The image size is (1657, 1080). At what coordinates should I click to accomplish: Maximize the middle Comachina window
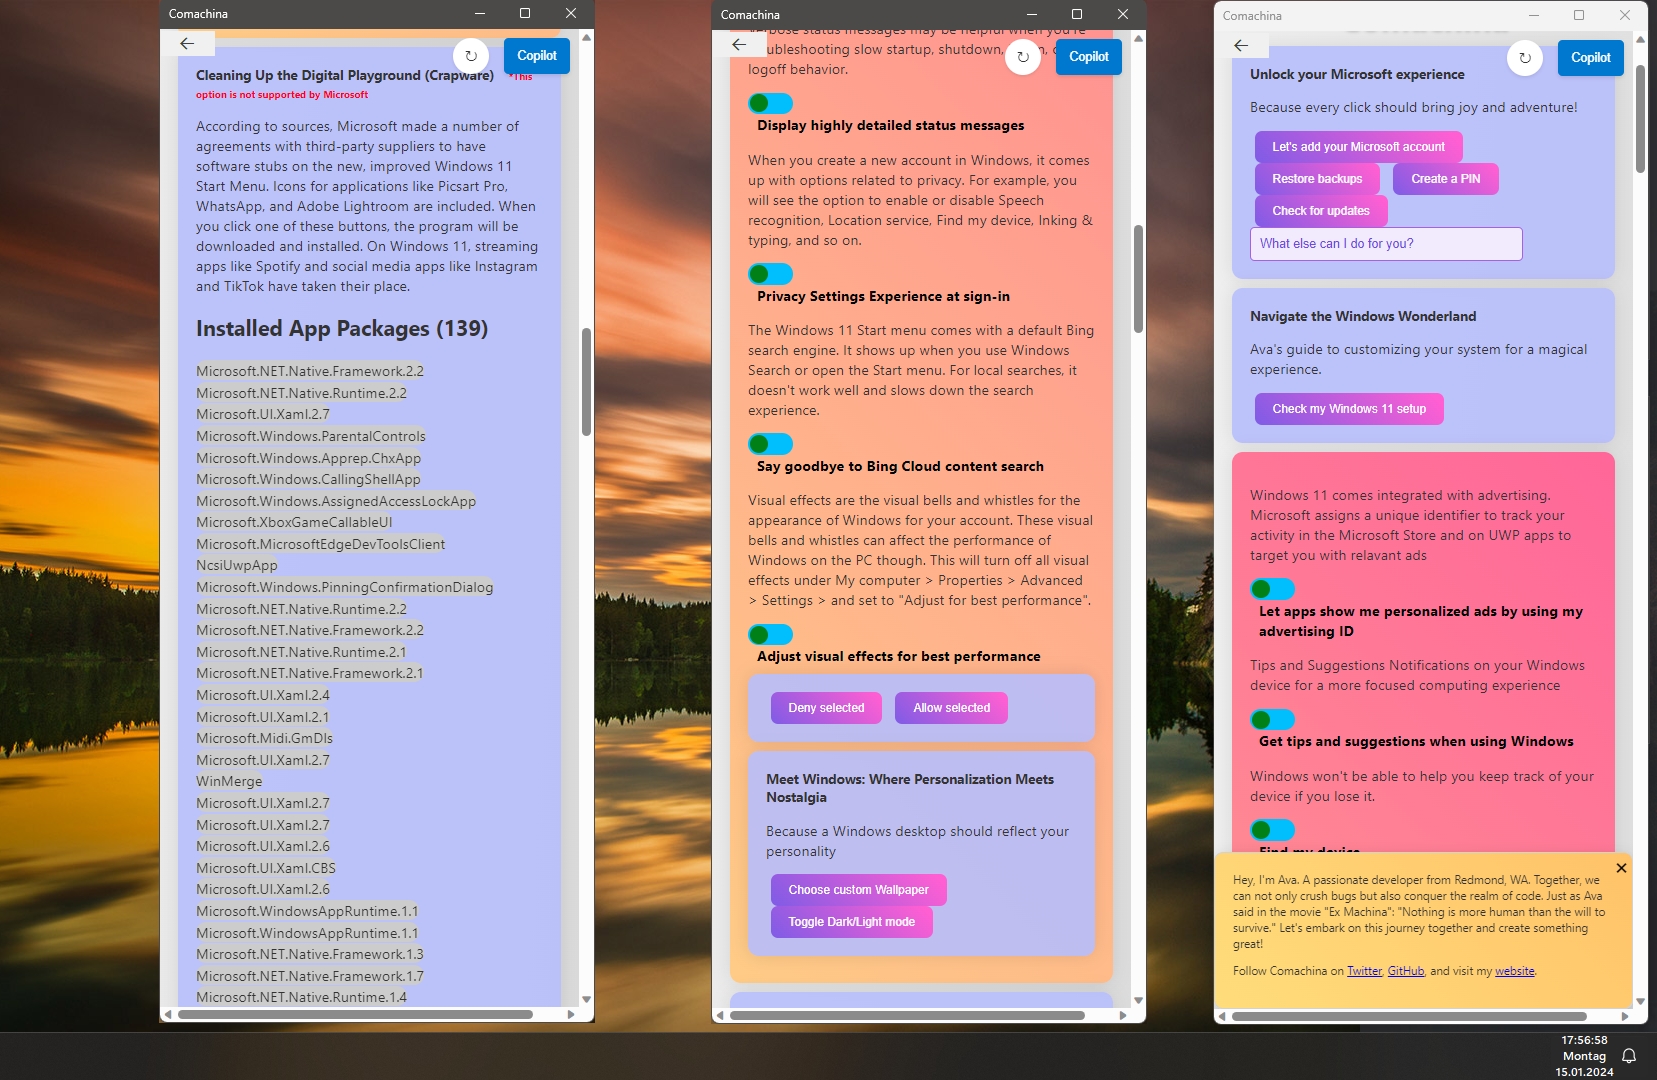(x=1077, y=14)
